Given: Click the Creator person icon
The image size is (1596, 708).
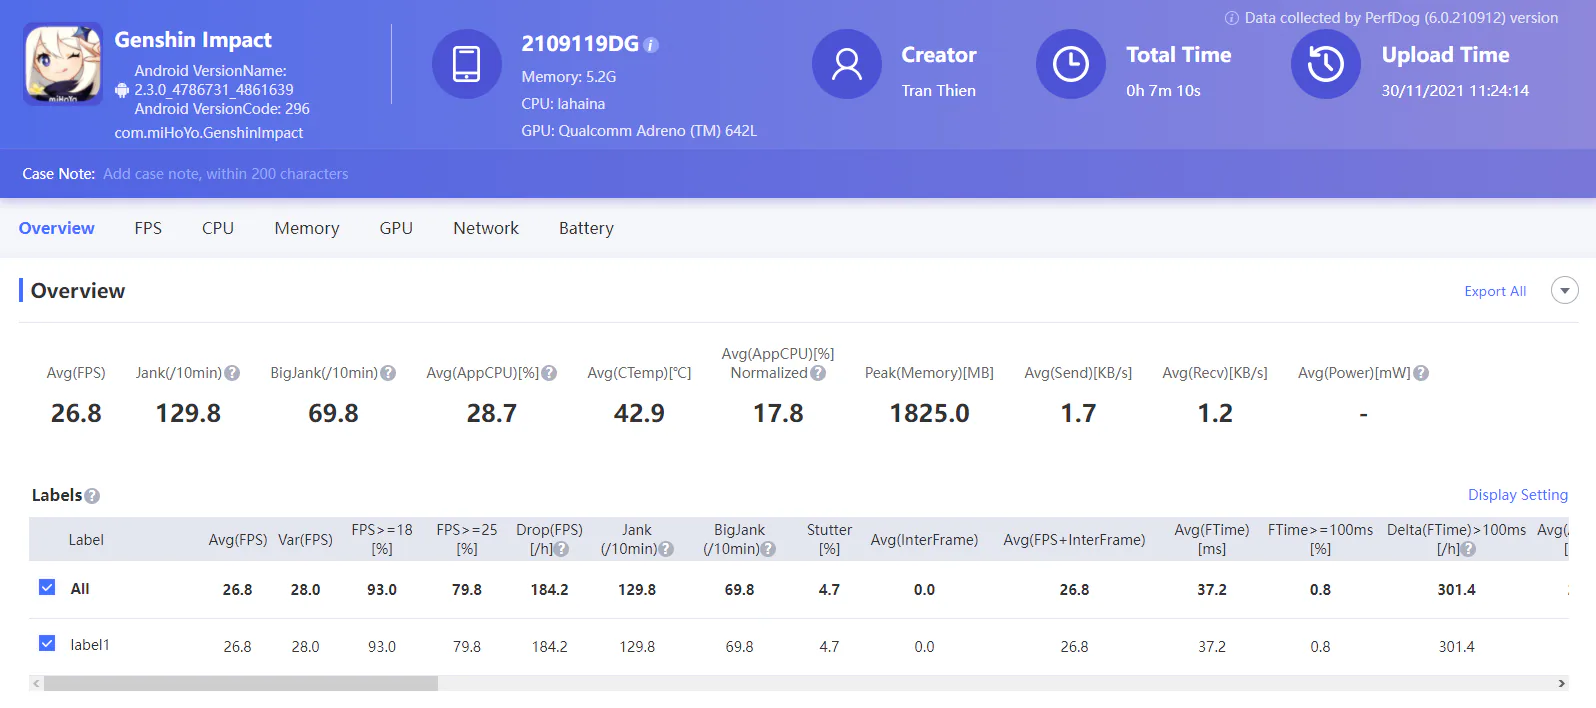Looking at the screenshot, I should click(x=847, y=64).
